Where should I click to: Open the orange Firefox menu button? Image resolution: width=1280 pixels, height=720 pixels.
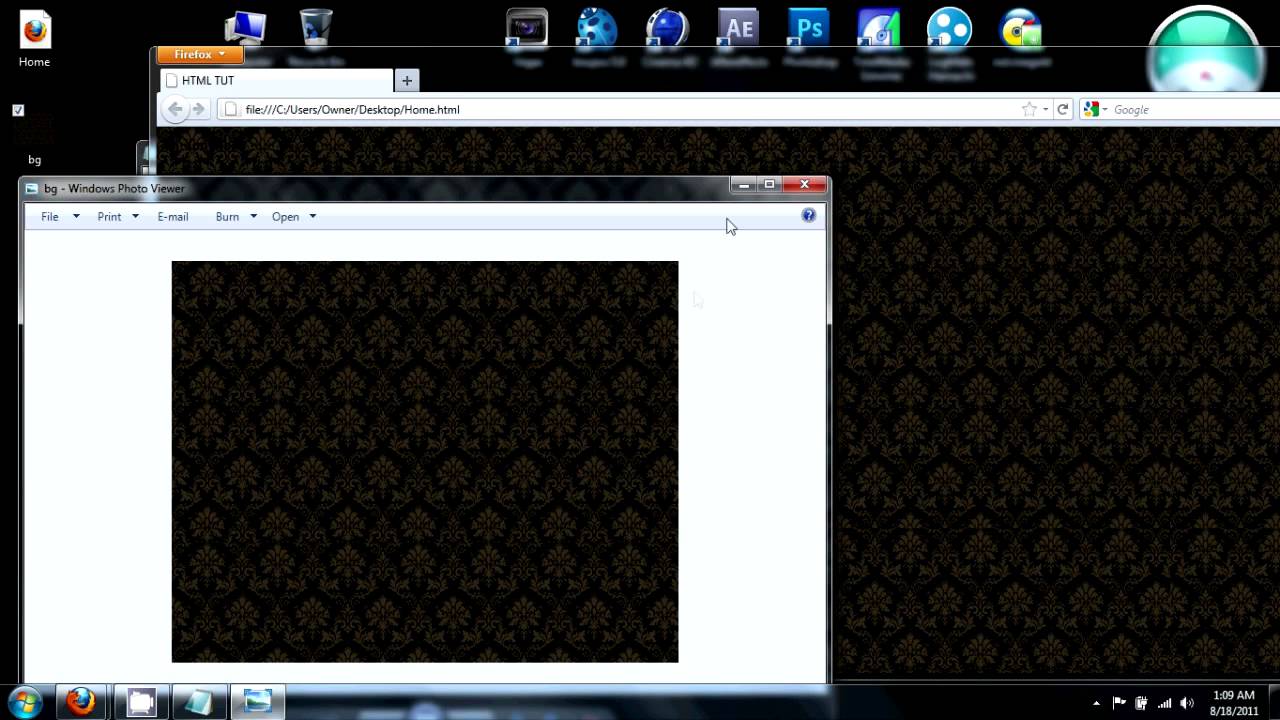(200, 54)
